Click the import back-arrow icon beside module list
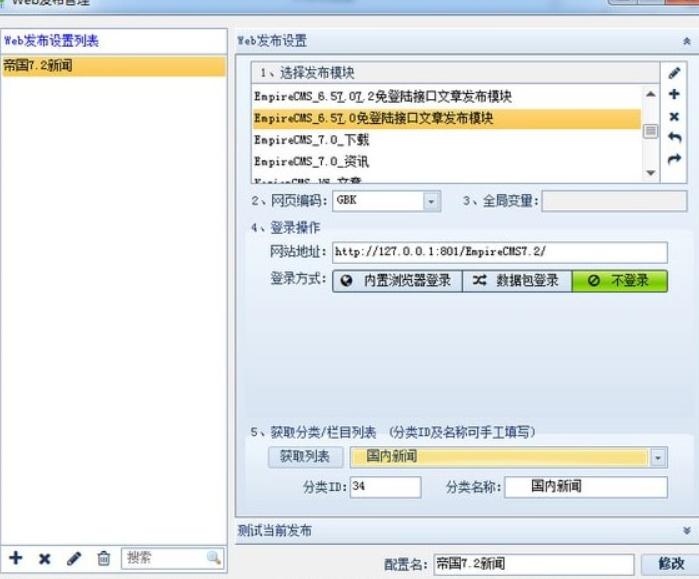 [674, 137]
